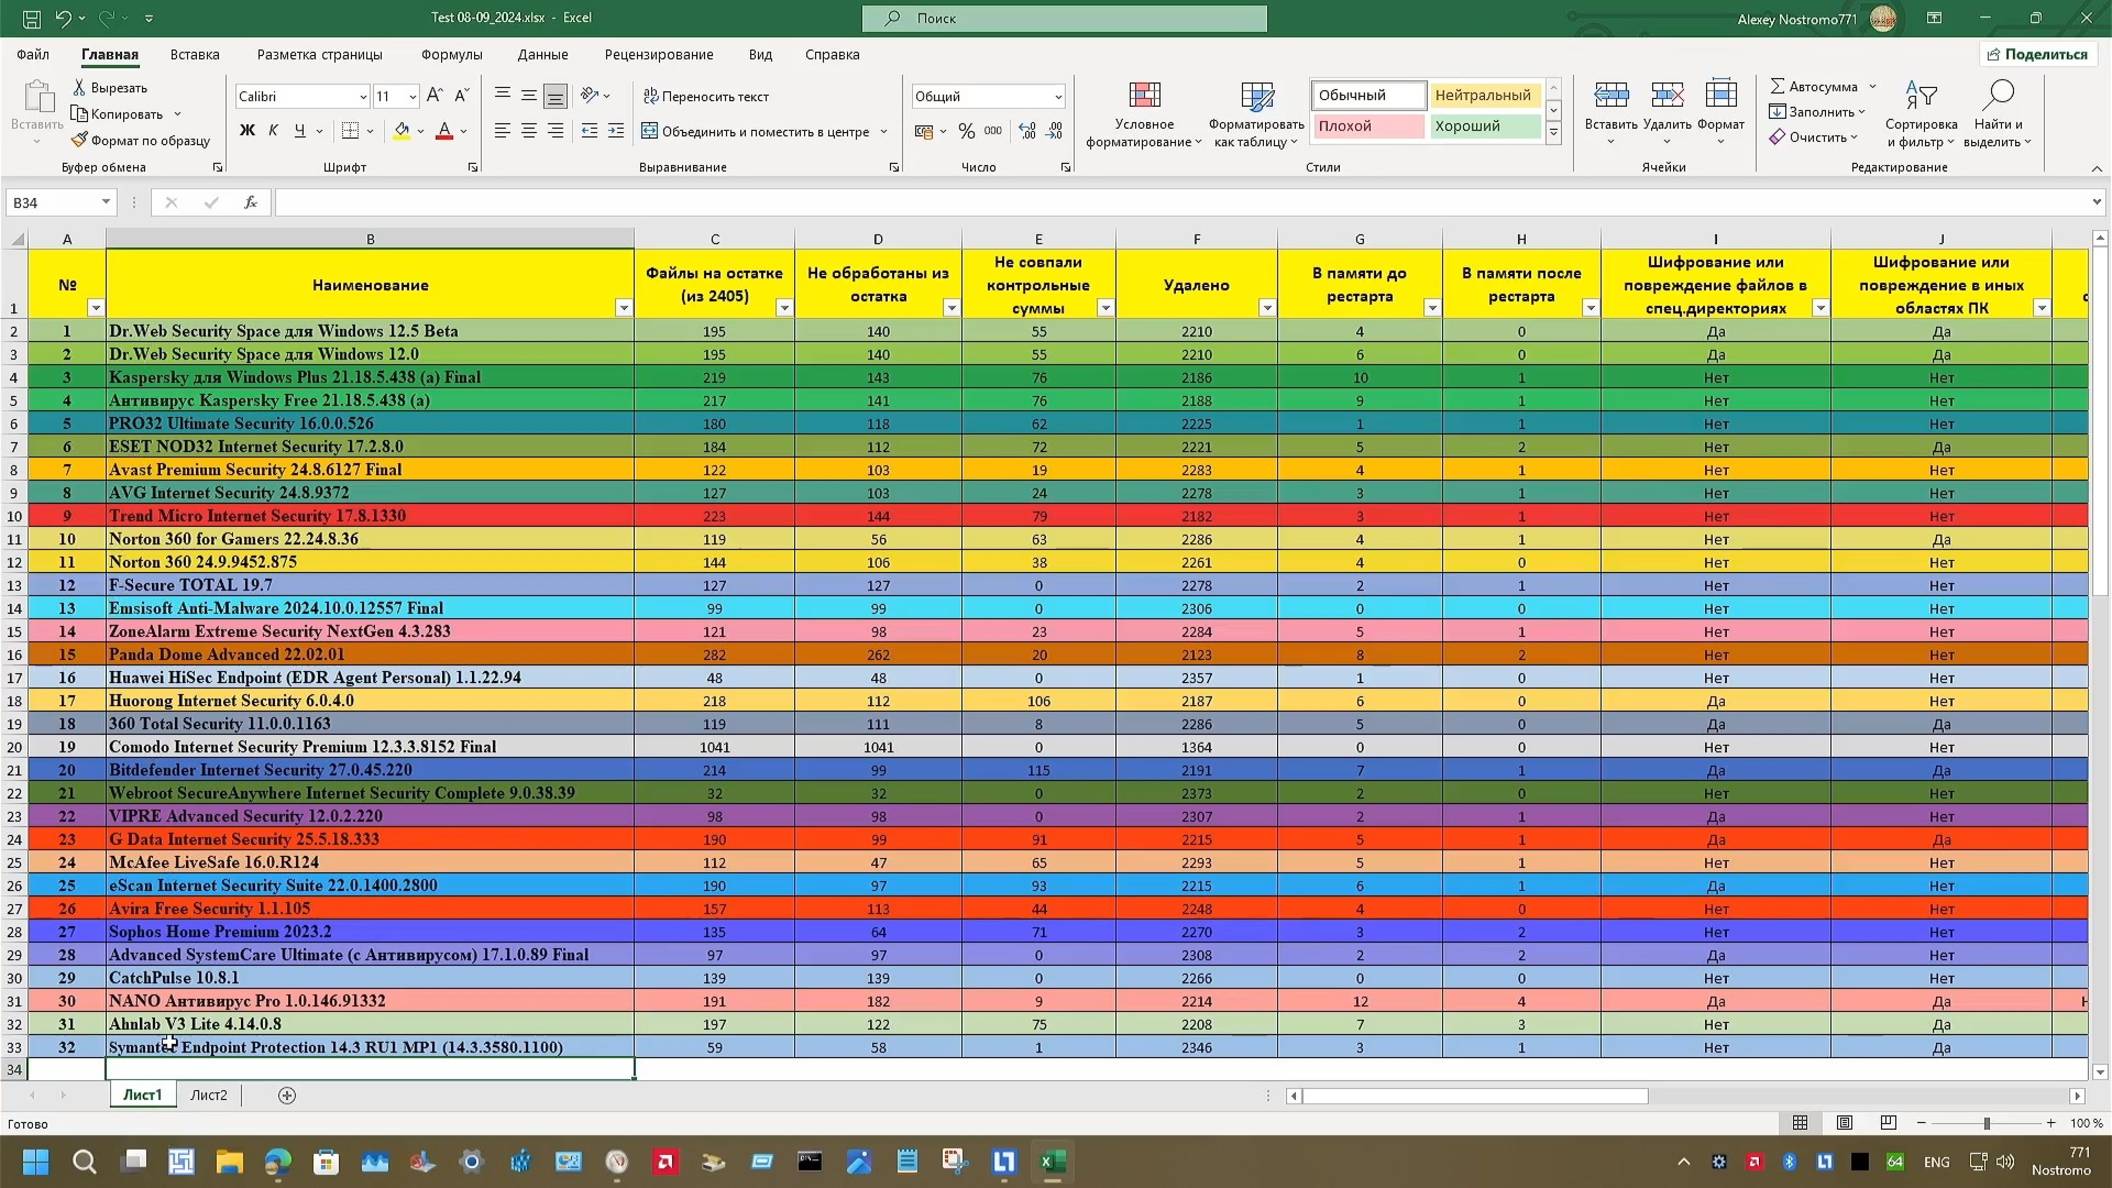Open the Формулы ribbon tab
The width and height of the screenshot is (2112, 1188).
point(451,54)
